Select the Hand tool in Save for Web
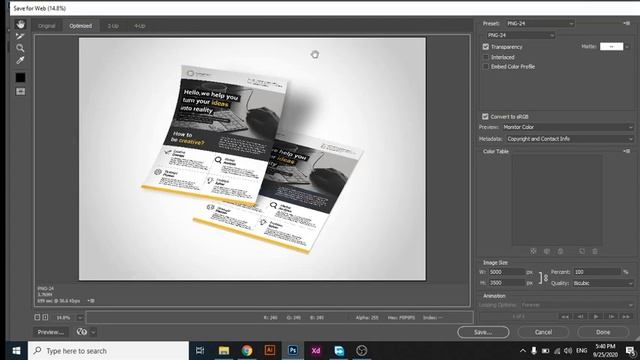640x360 pixels. coord(20,24)
